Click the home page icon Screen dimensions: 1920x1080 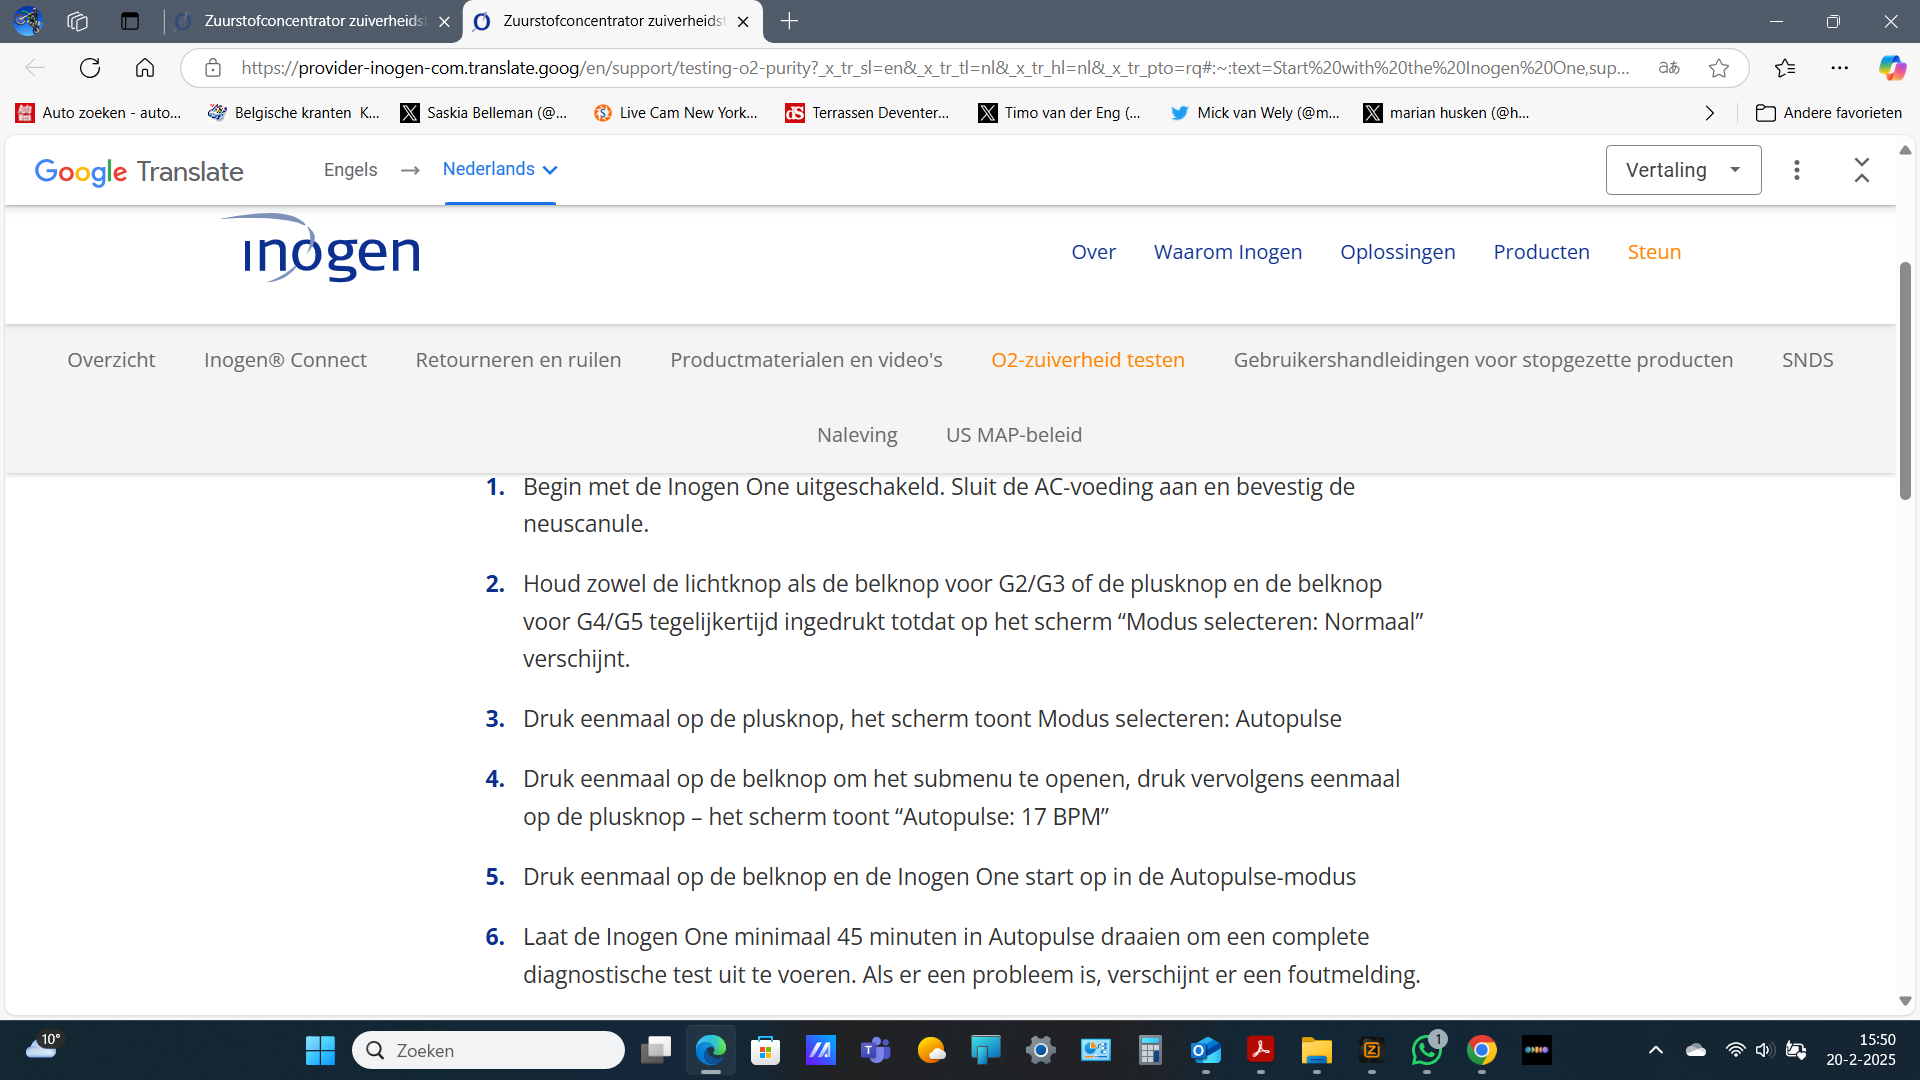[x=145, y=68]
